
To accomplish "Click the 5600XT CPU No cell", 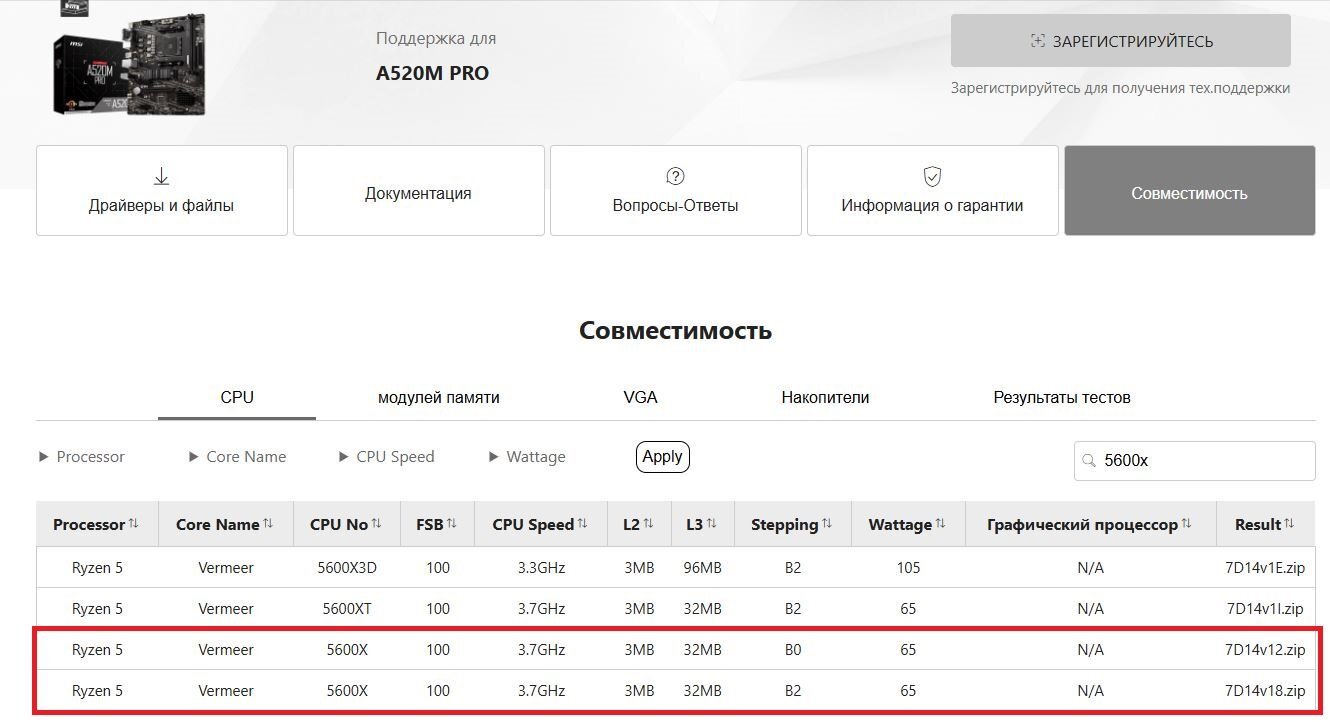I will pyautogui.click(x=347, y=609).
